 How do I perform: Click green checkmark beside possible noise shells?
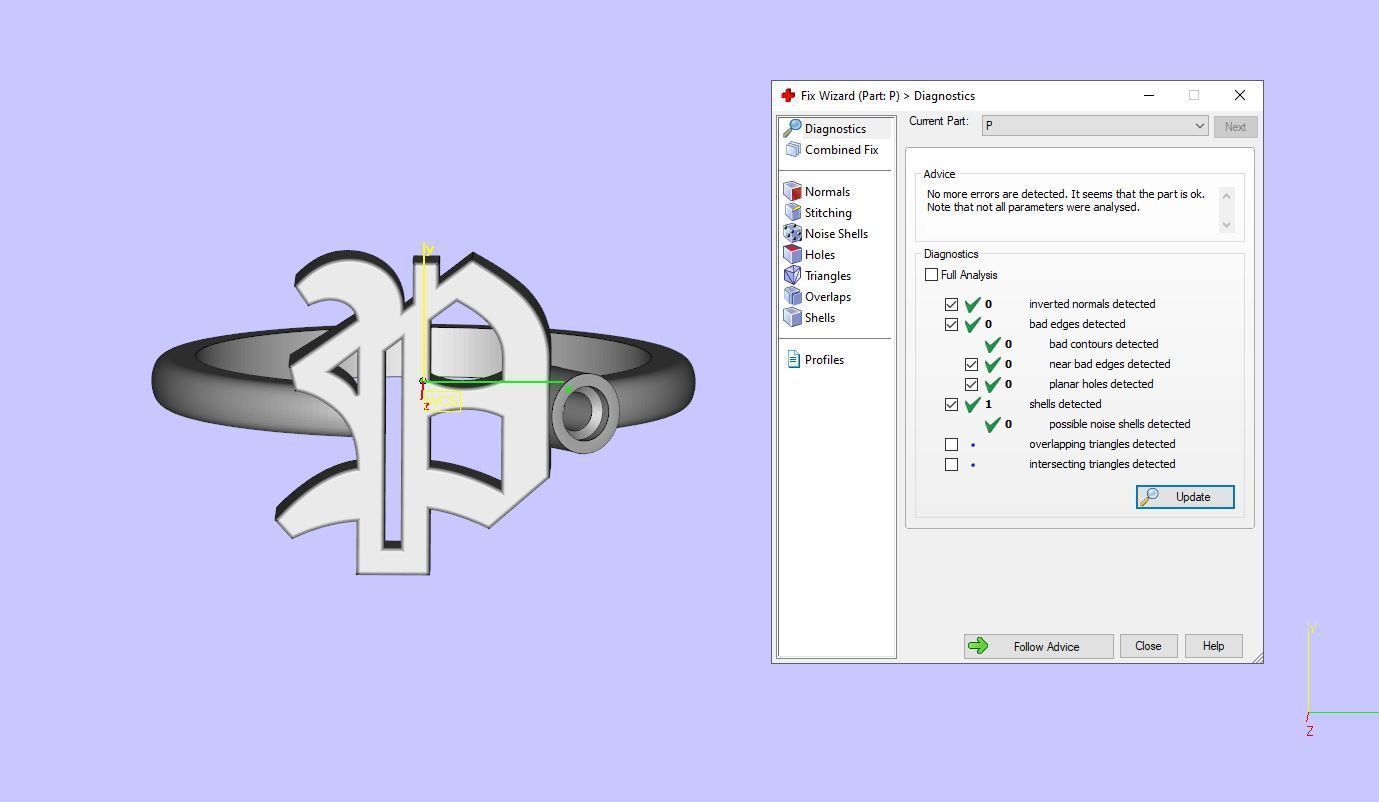(992, 424)
